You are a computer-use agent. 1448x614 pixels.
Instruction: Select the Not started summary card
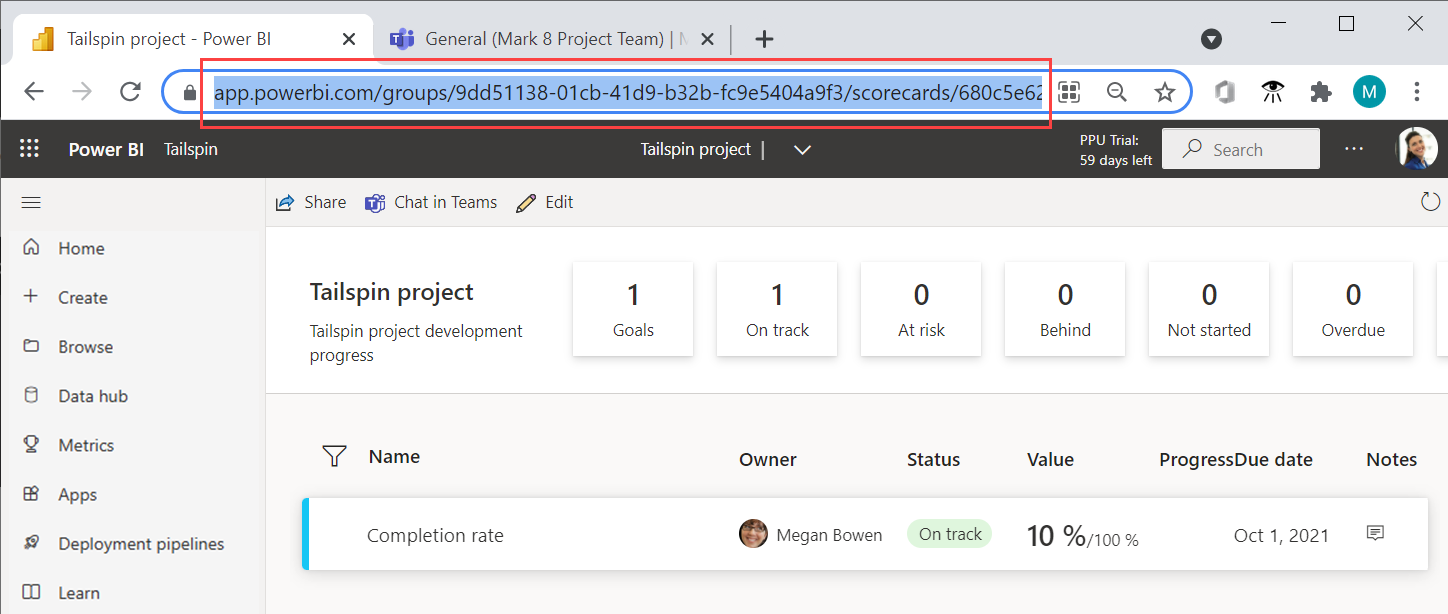tap(1209, 309)
